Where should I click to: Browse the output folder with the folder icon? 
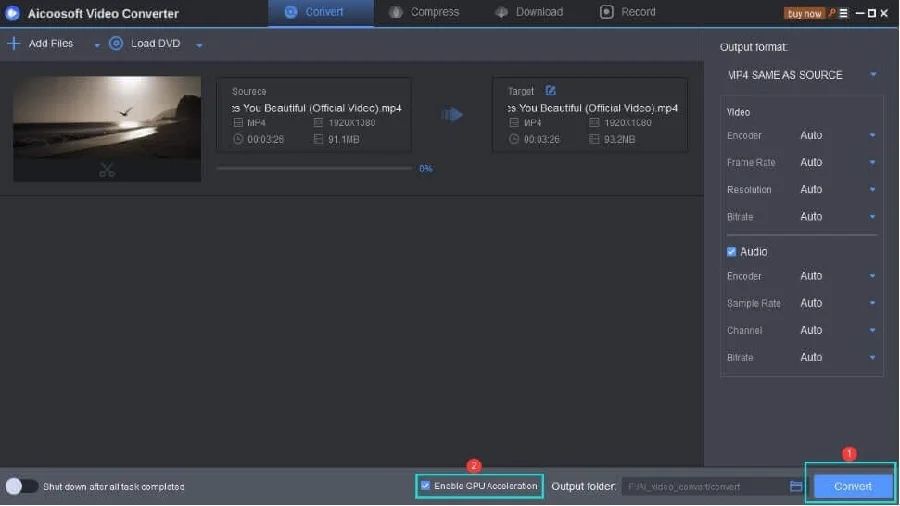796,486
